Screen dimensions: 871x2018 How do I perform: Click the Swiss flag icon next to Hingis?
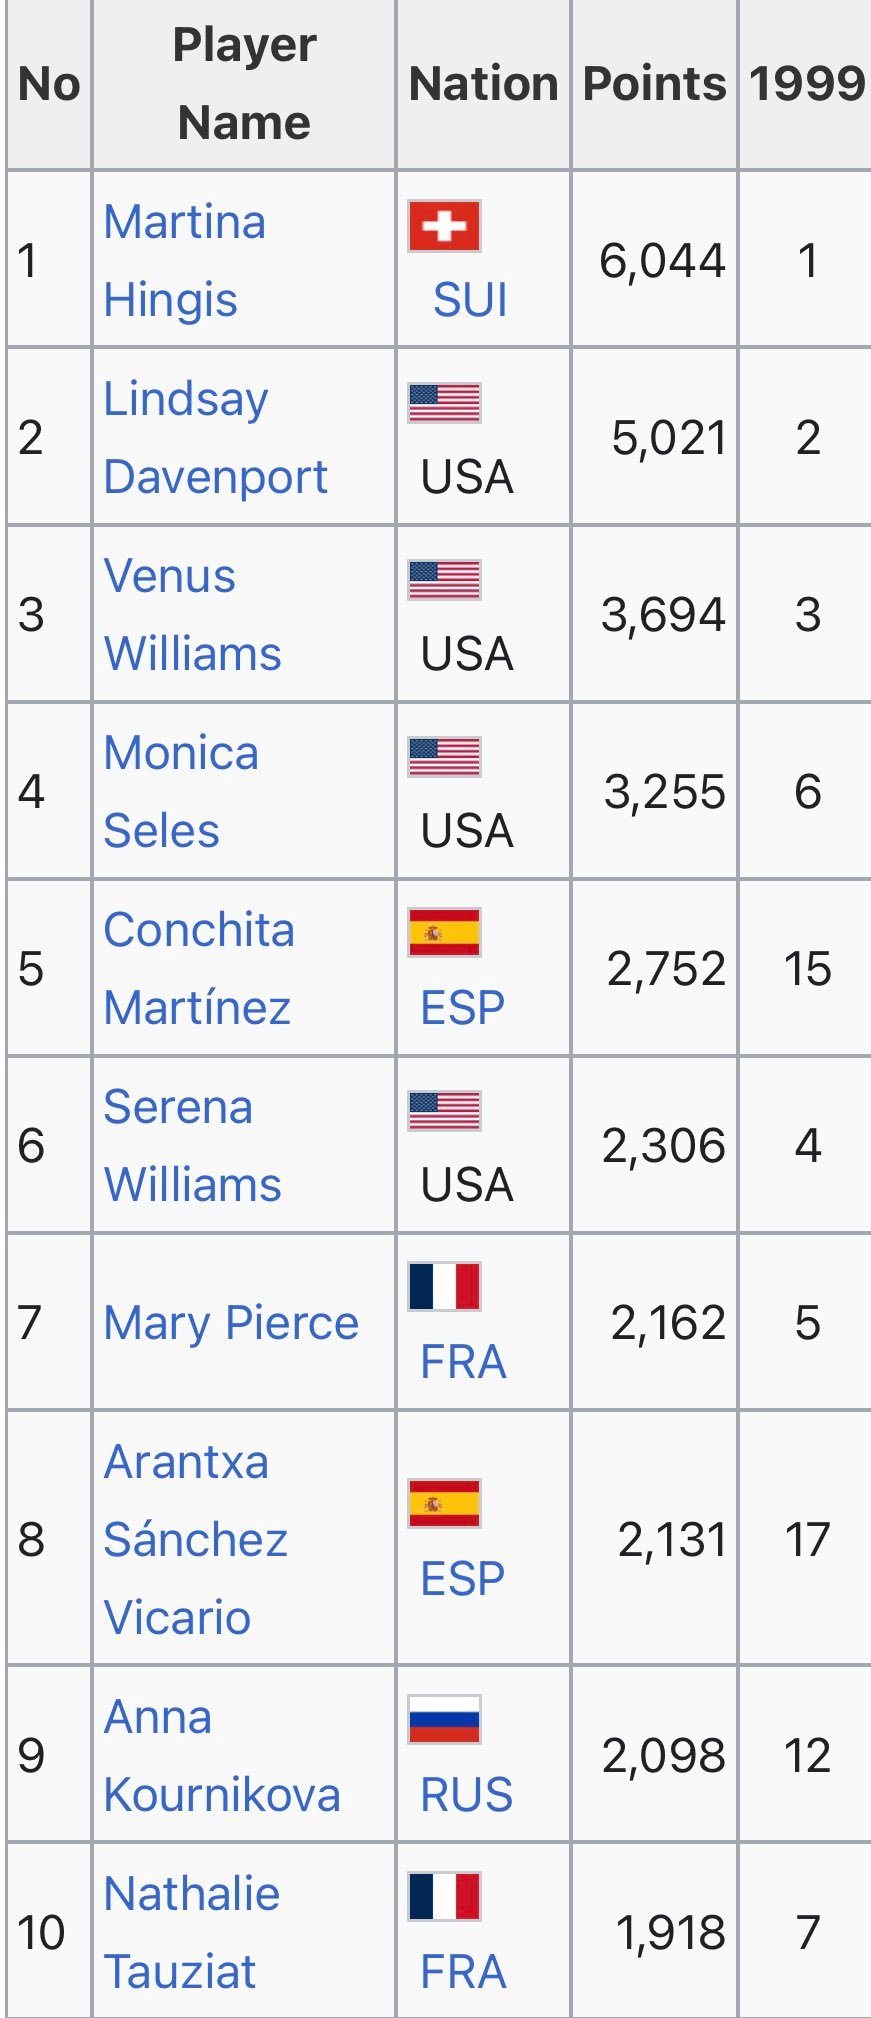click(x=444, y=226)
